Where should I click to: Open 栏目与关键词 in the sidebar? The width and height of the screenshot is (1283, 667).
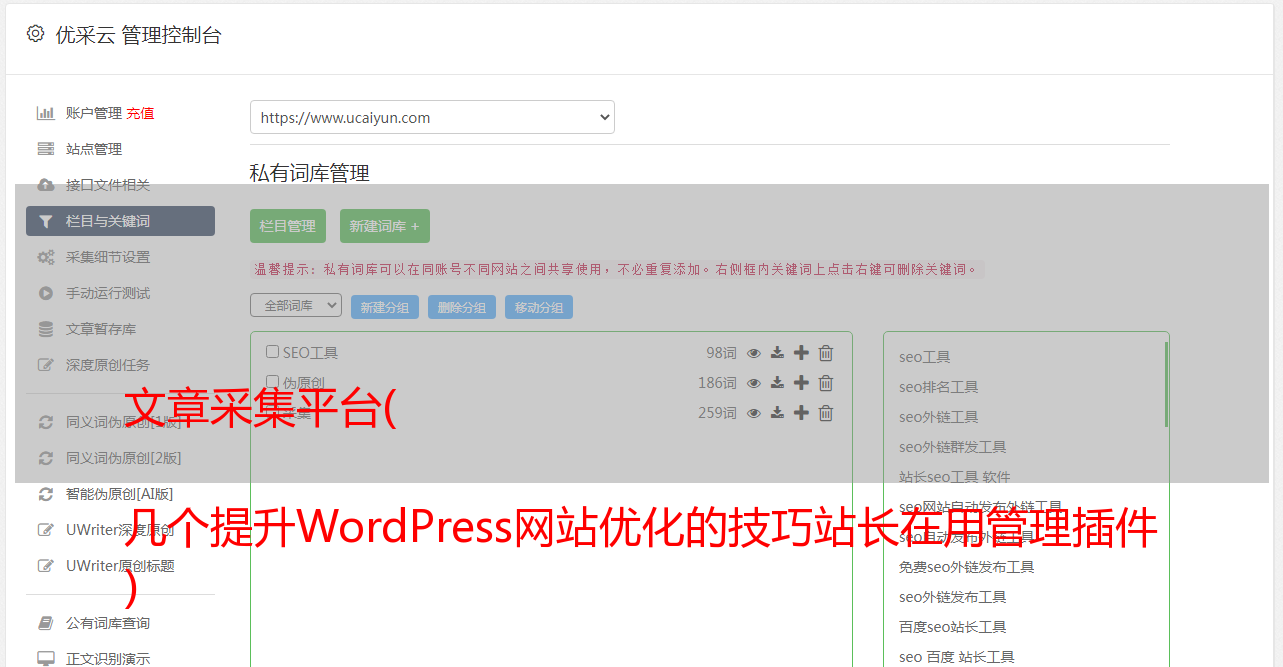click(120, 221)
